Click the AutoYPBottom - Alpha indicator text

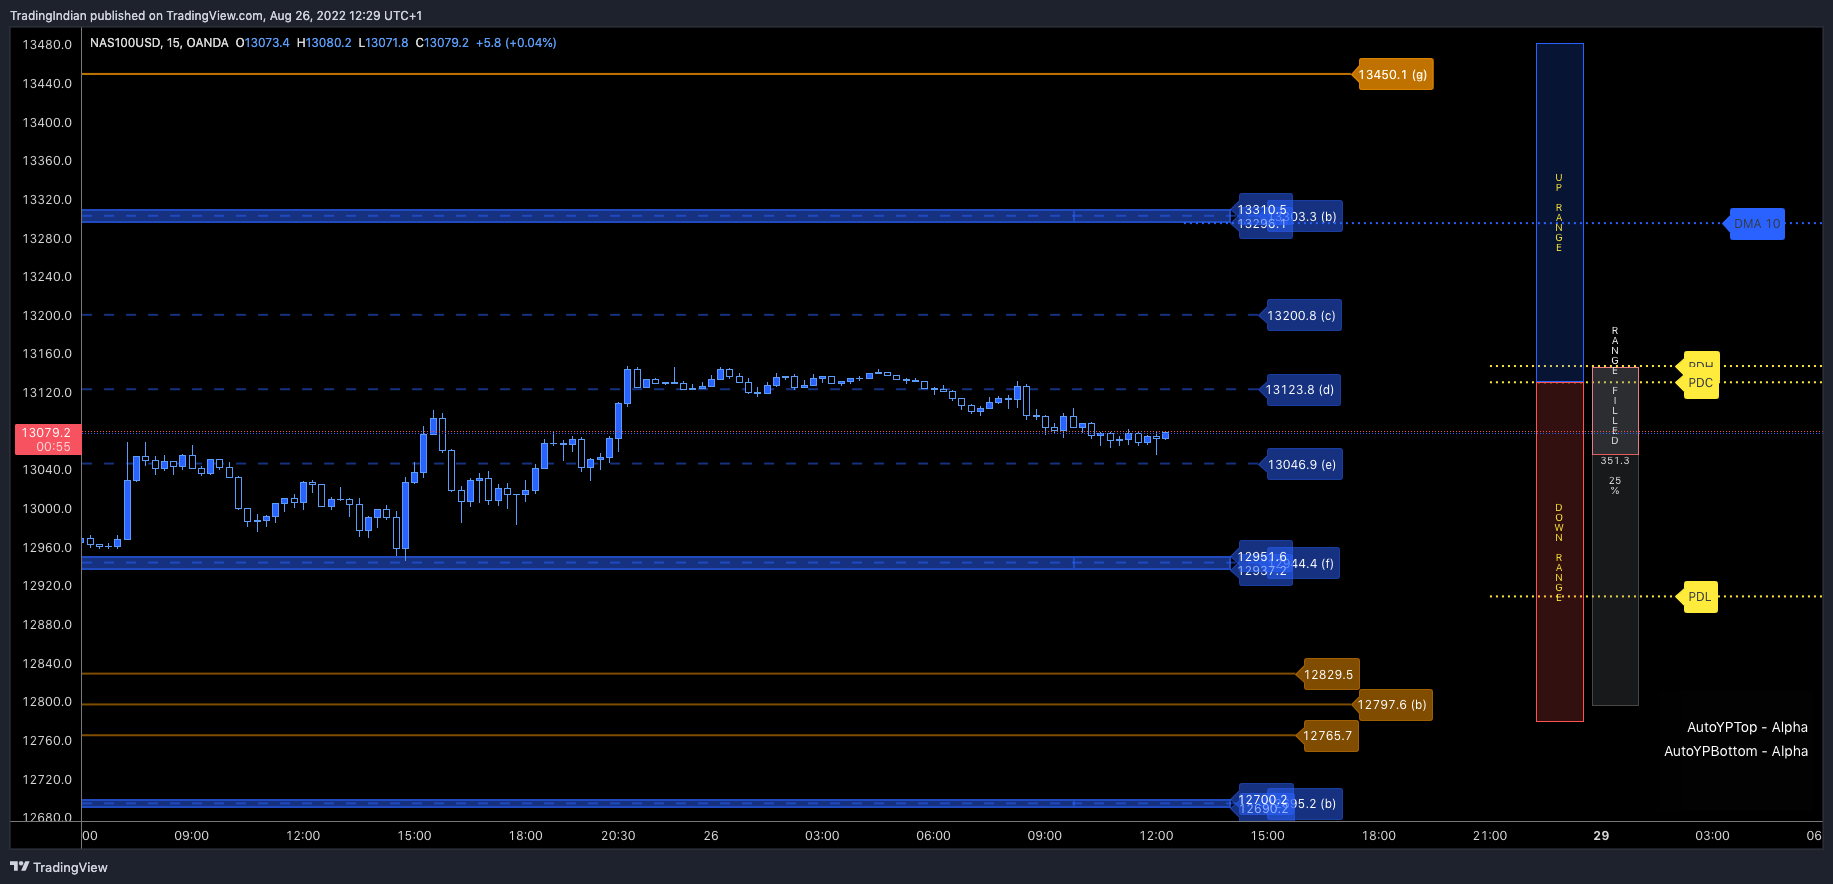click(1736, 751)
